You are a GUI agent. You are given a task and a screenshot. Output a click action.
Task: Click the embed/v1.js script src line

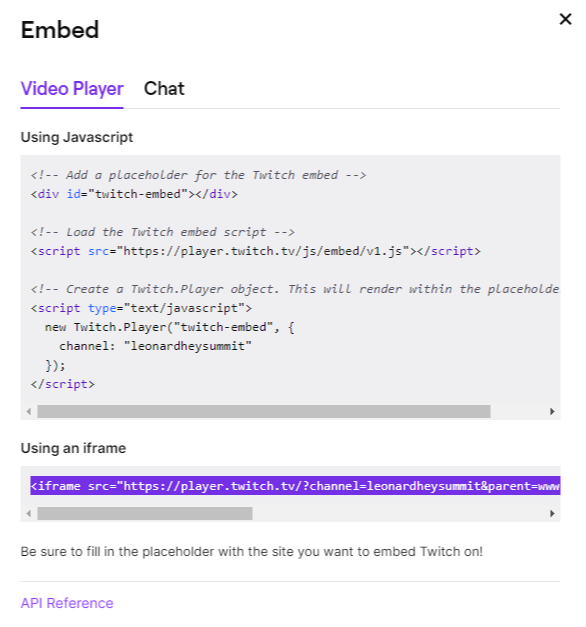[x=256, y=251]
